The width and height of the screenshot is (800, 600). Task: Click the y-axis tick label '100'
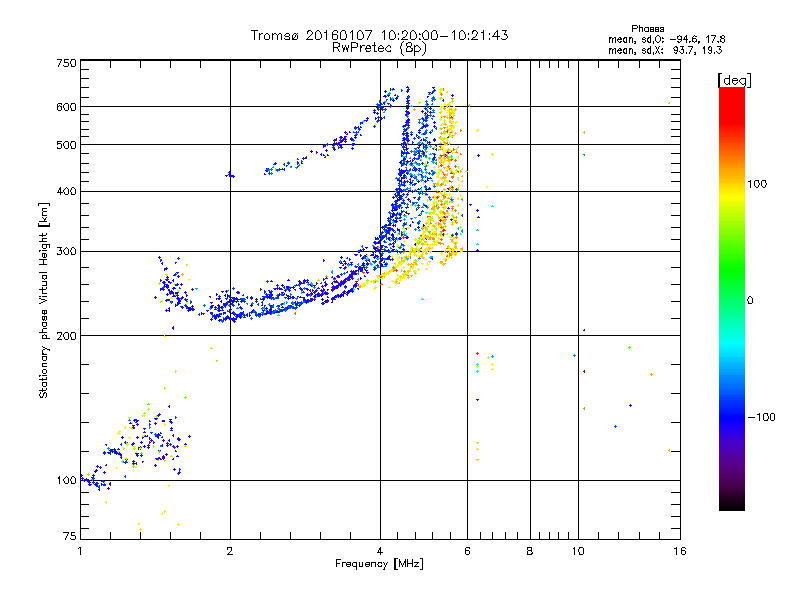pyautogui.click(x=66, y=481)
